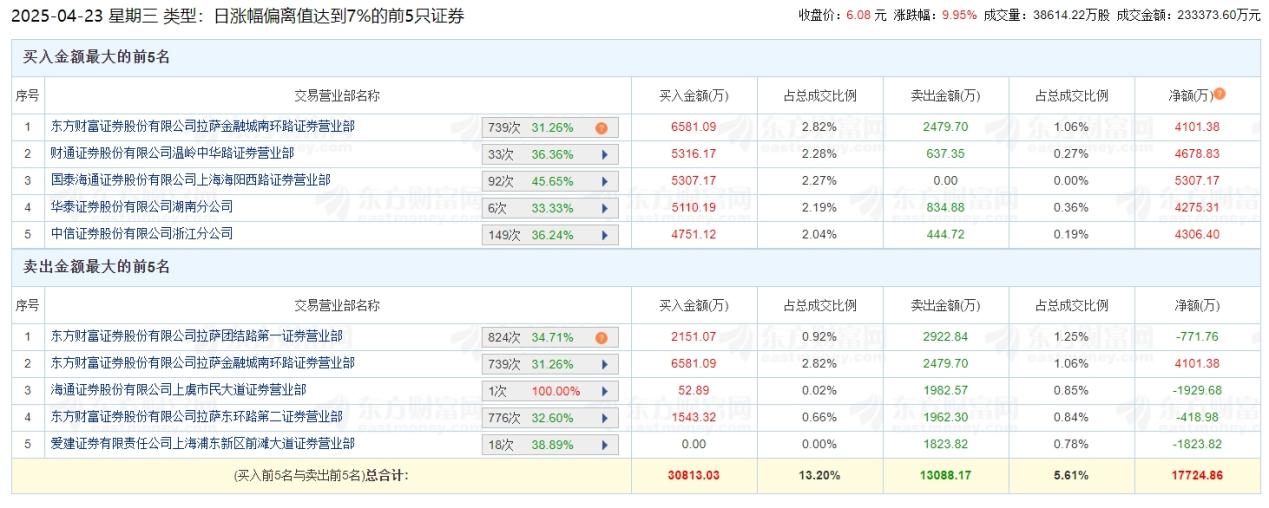Open 财通证券温岭中华路证券营业部 link
This screenshot has height=508, width=1269.
(172, 154)
